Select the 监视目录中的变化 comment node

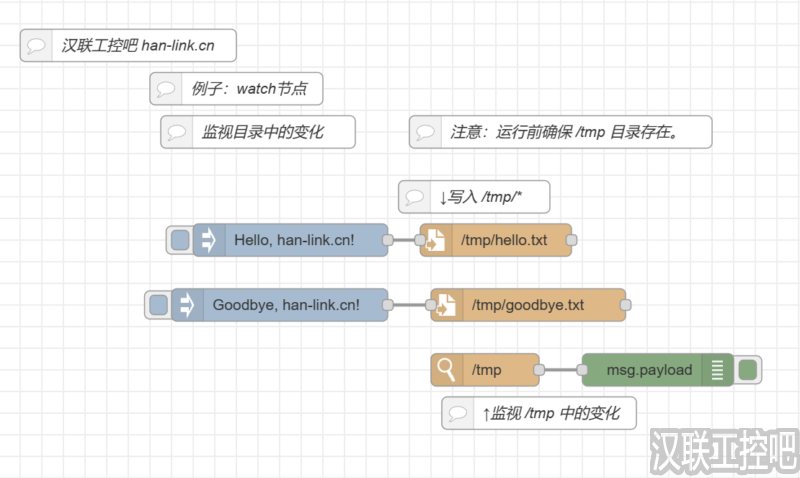[x=270, y=132]
